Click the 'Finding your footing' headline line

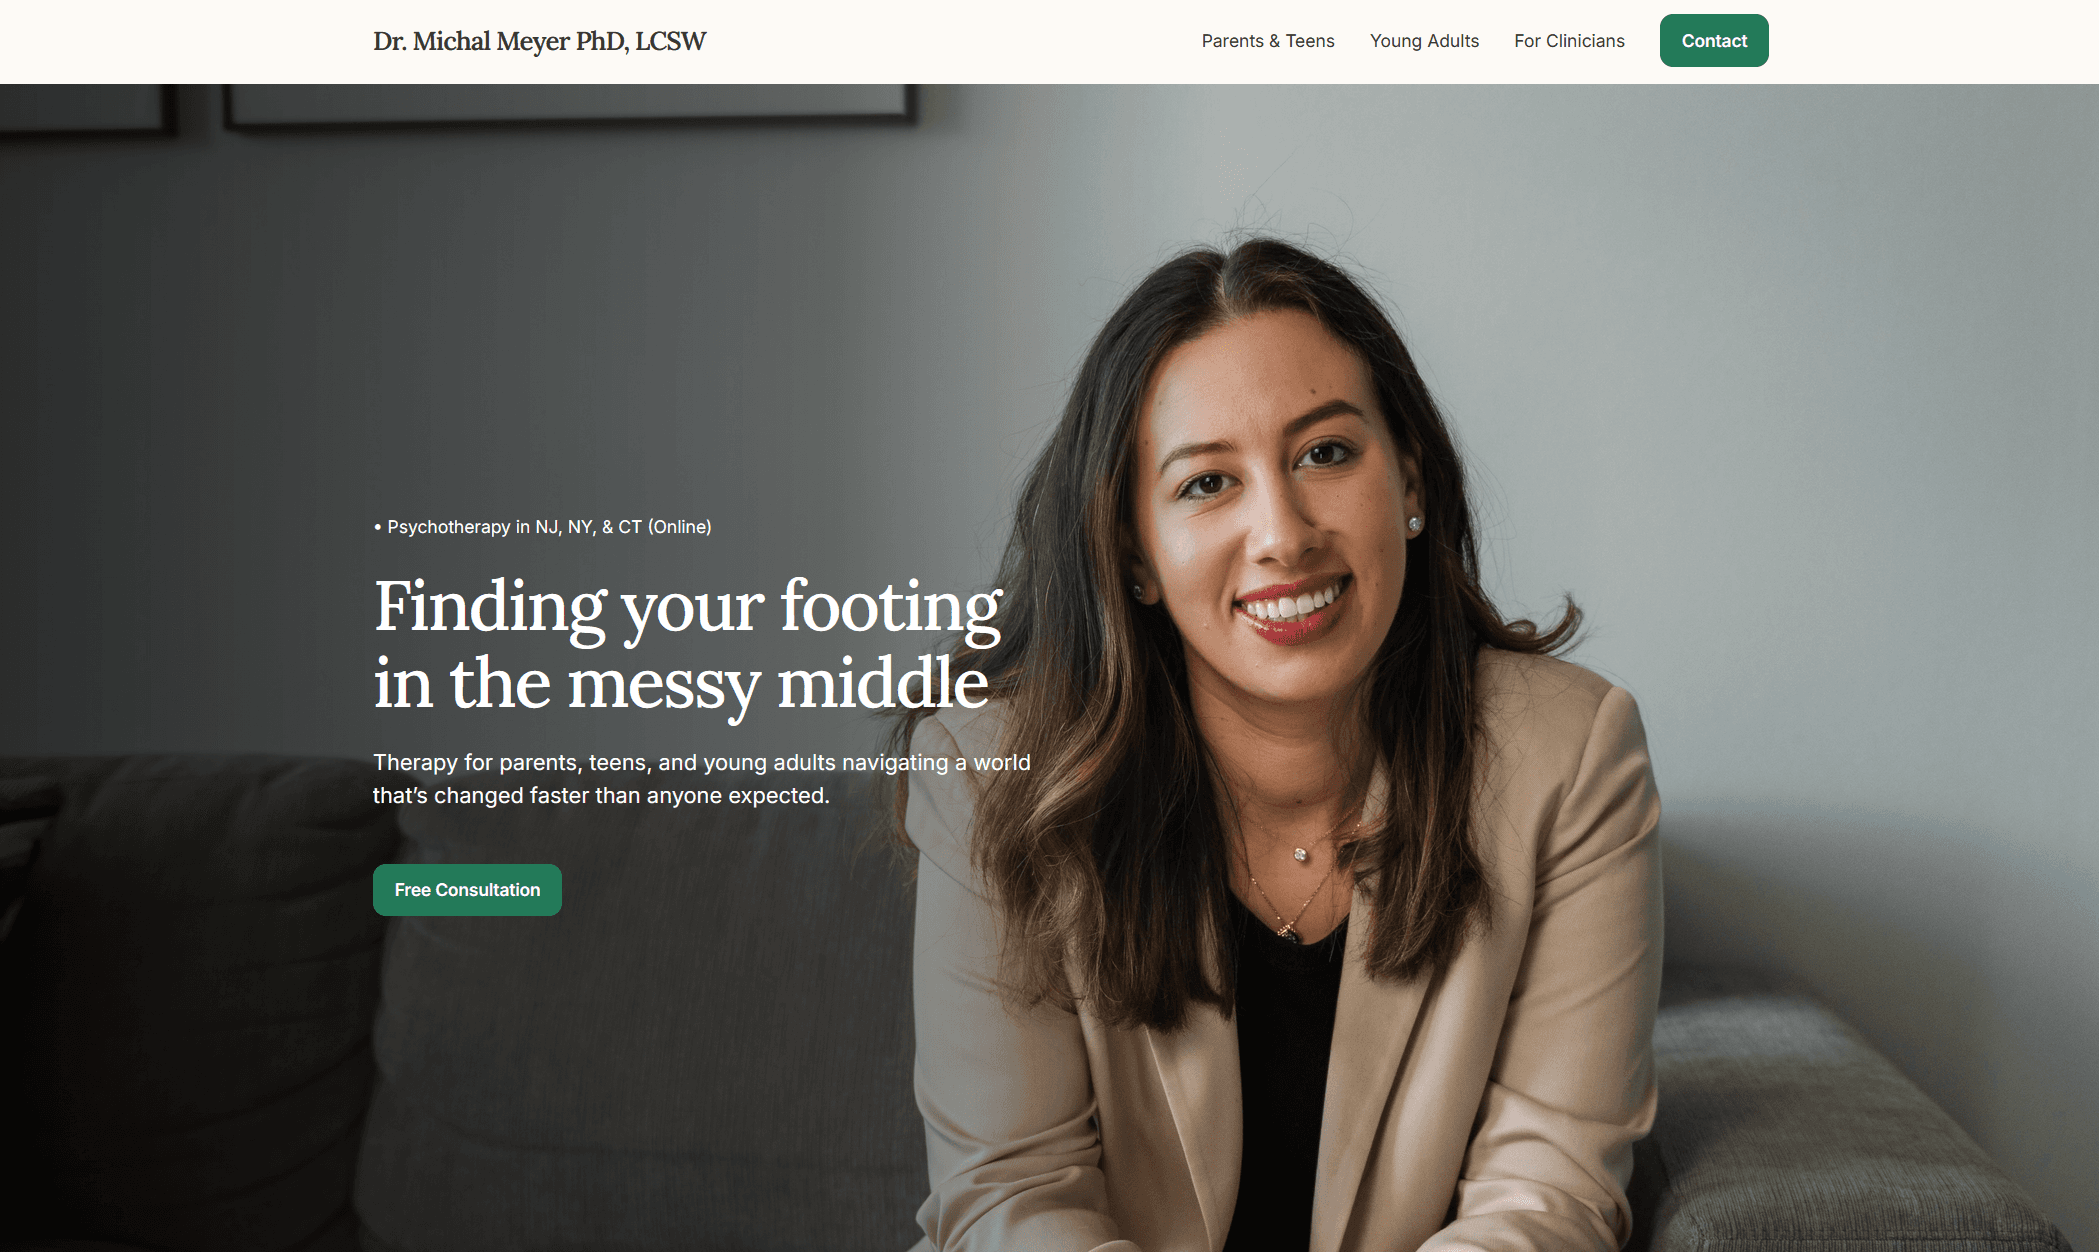click(x=688, y=606)
